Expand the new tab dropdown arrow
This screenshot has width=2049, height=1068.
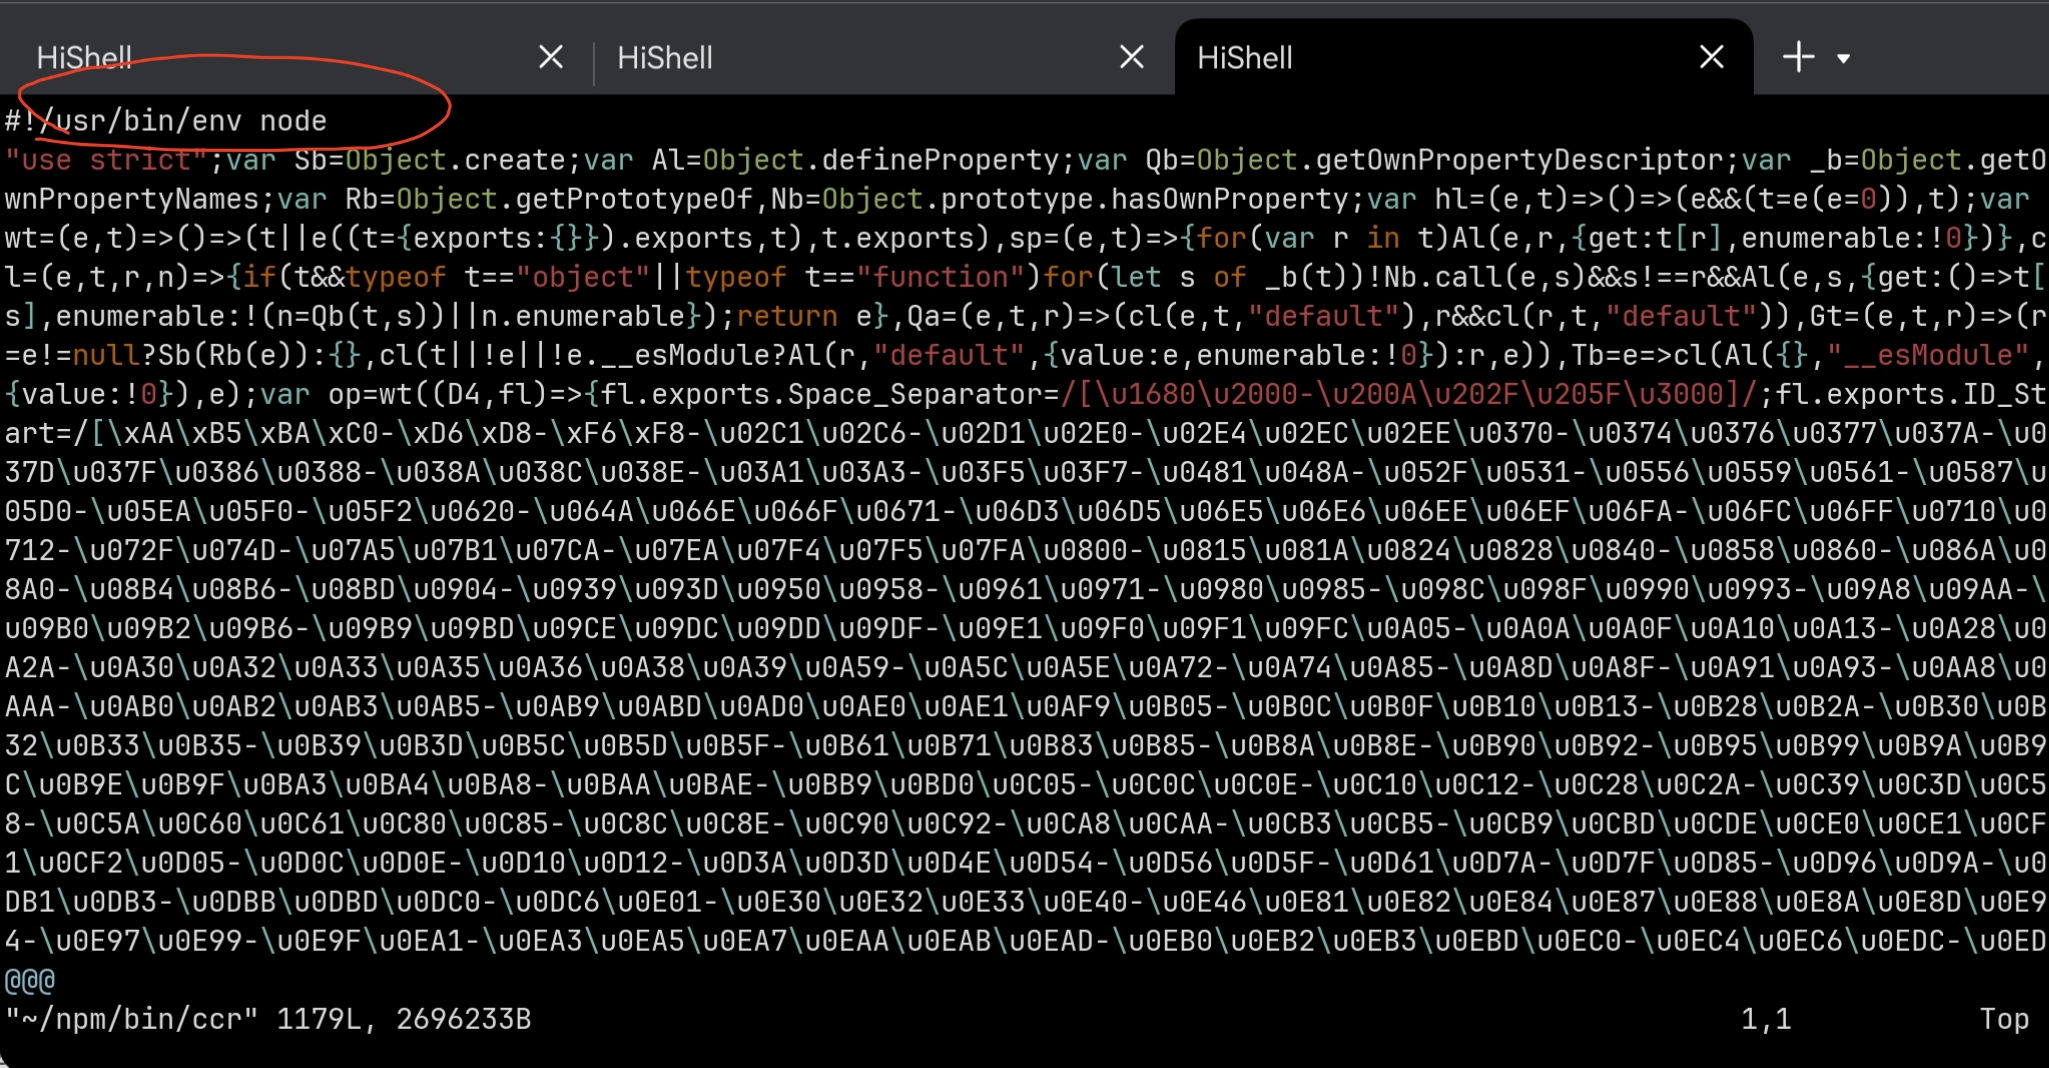tap(1843, 59)
